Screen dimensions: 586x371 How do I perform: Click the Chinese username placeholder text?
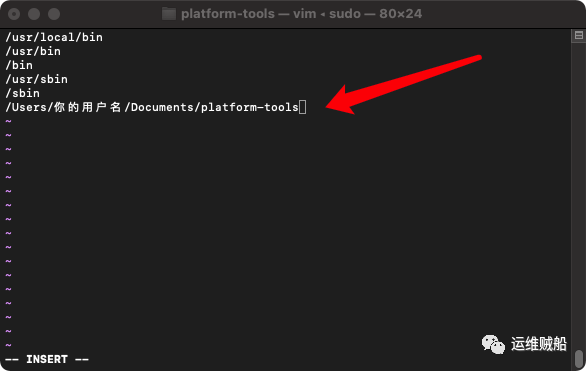(87, 107)
